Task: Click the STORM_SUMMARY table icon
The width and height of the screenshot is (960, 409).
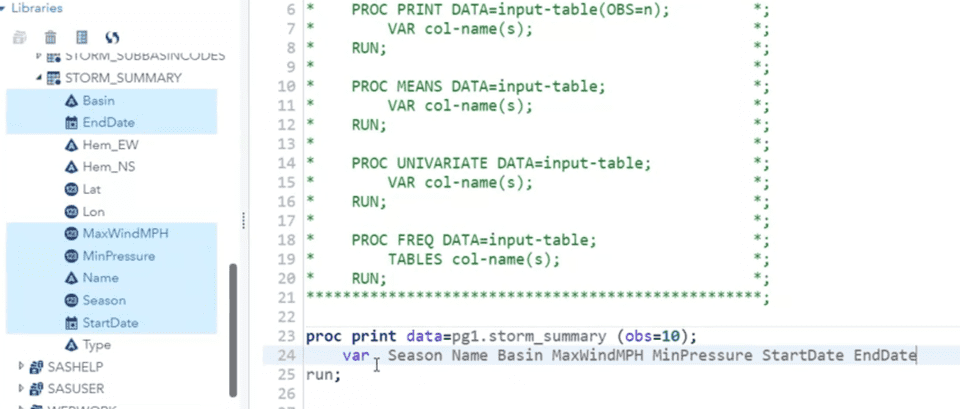Action: click(x=53, y=78)
